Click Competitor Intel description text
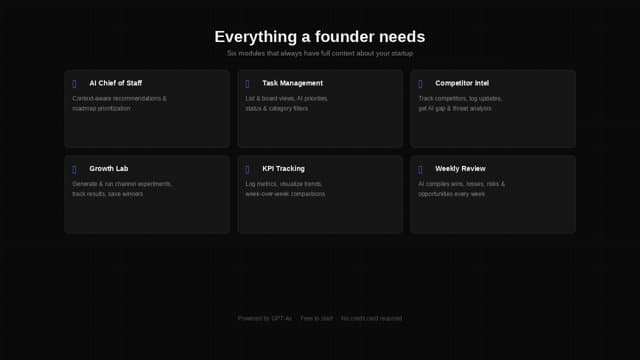 (460, 104)
